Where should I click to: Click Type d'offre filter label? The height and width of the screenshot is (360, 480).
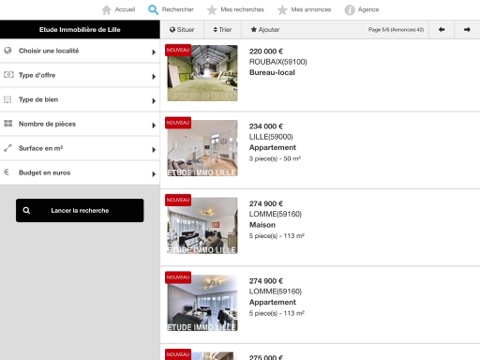tap(37, 75)
